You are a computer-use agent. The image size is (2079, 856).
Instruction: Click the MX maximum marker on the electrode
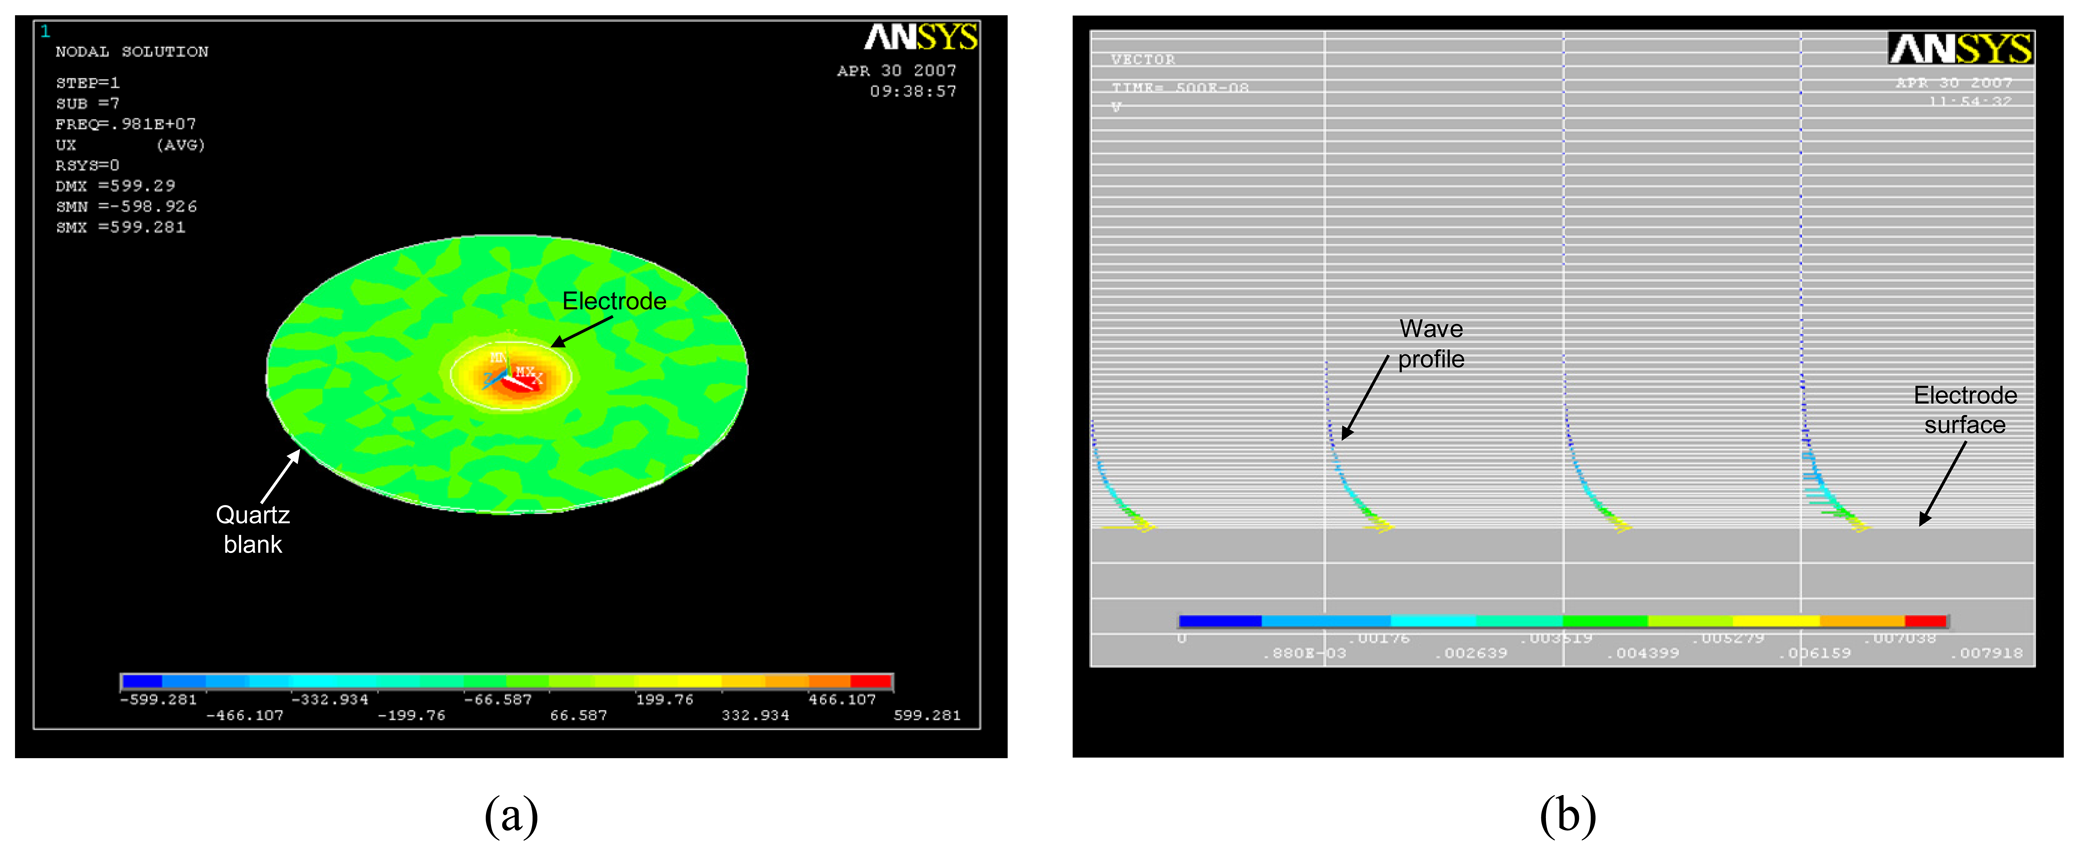click(x=525, y=372)
